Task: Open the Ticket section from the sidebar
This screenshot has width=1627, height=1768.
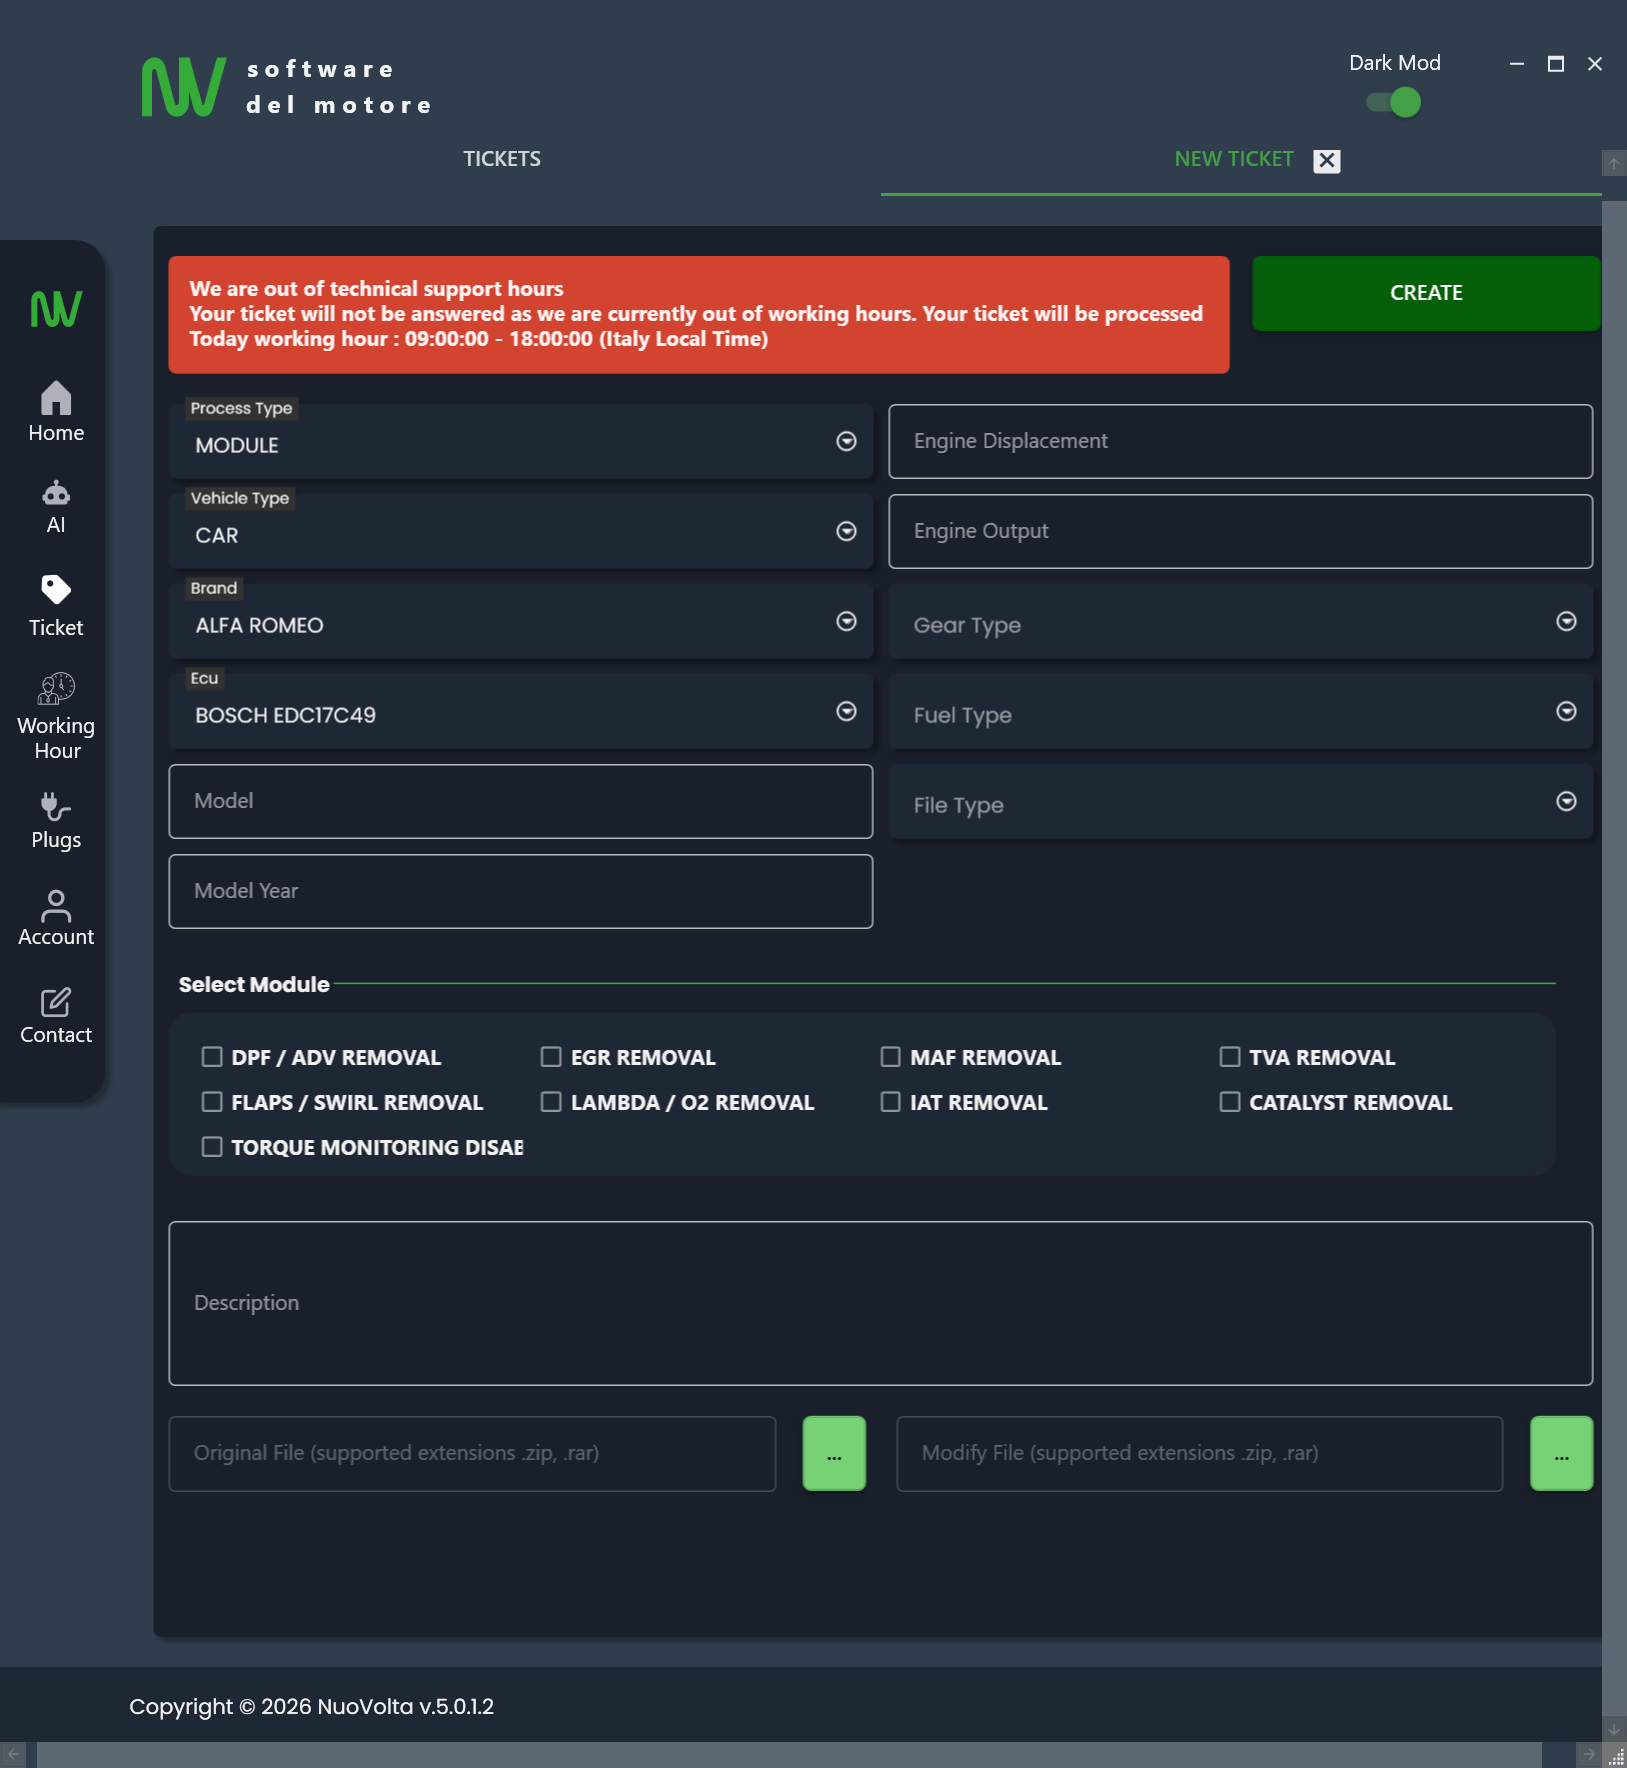Action: (56, 603)
